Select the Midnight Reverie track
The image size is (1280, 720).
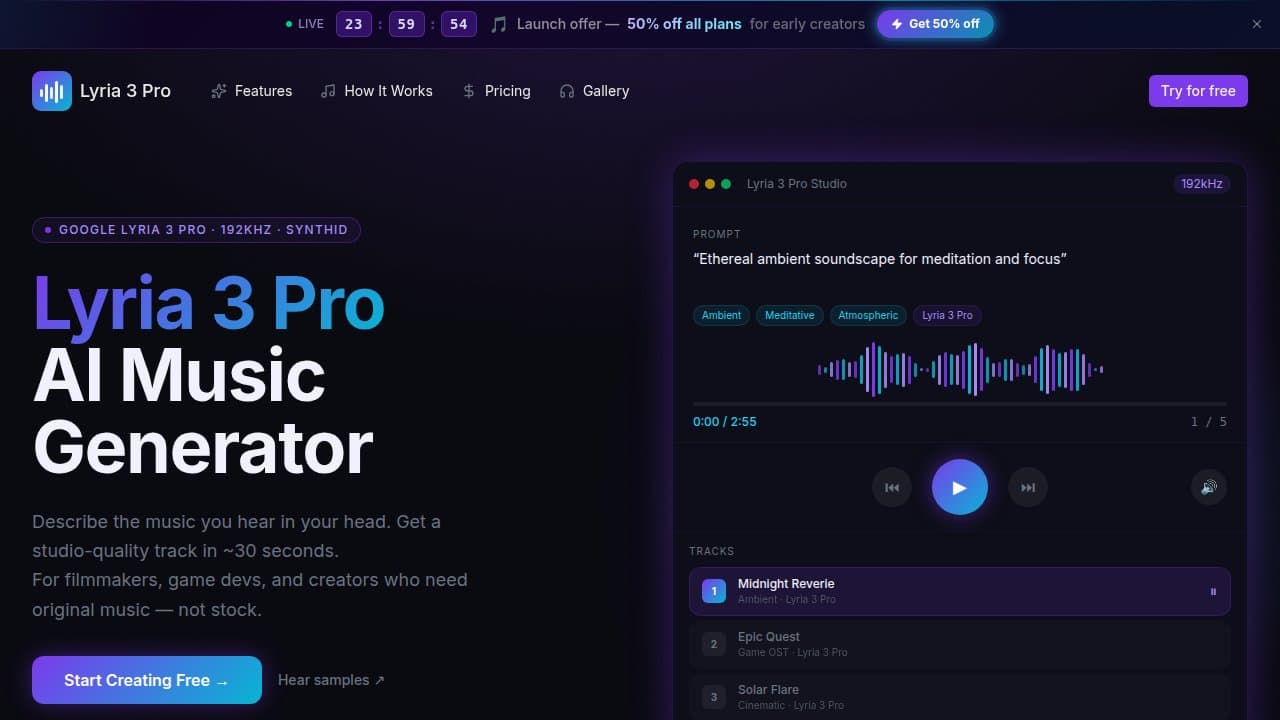(x=960, y=592)
